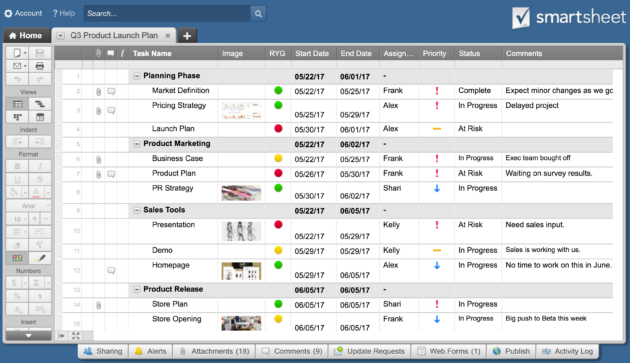Click the font color A button
Screen dimensions: 630x363
(36, 192)
